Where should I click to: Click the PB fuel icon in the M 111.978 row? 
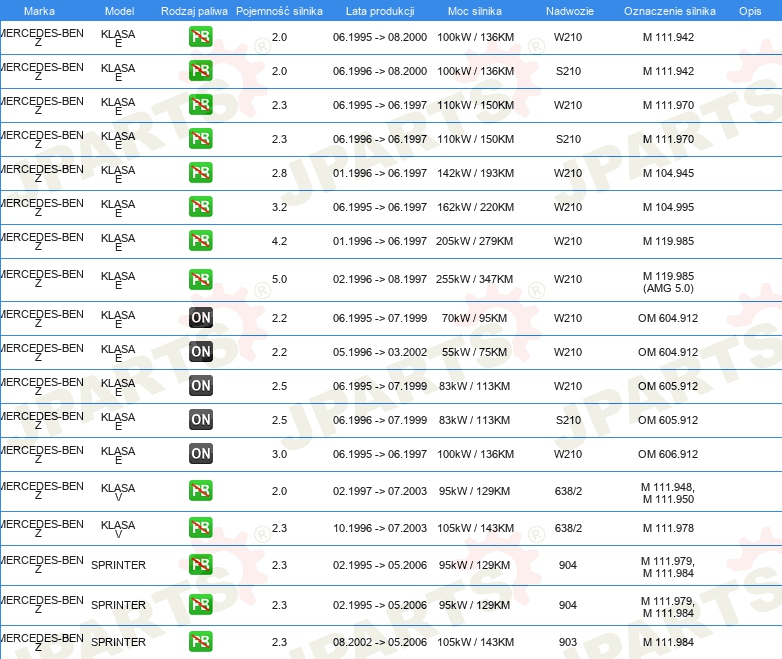(201, 528)
